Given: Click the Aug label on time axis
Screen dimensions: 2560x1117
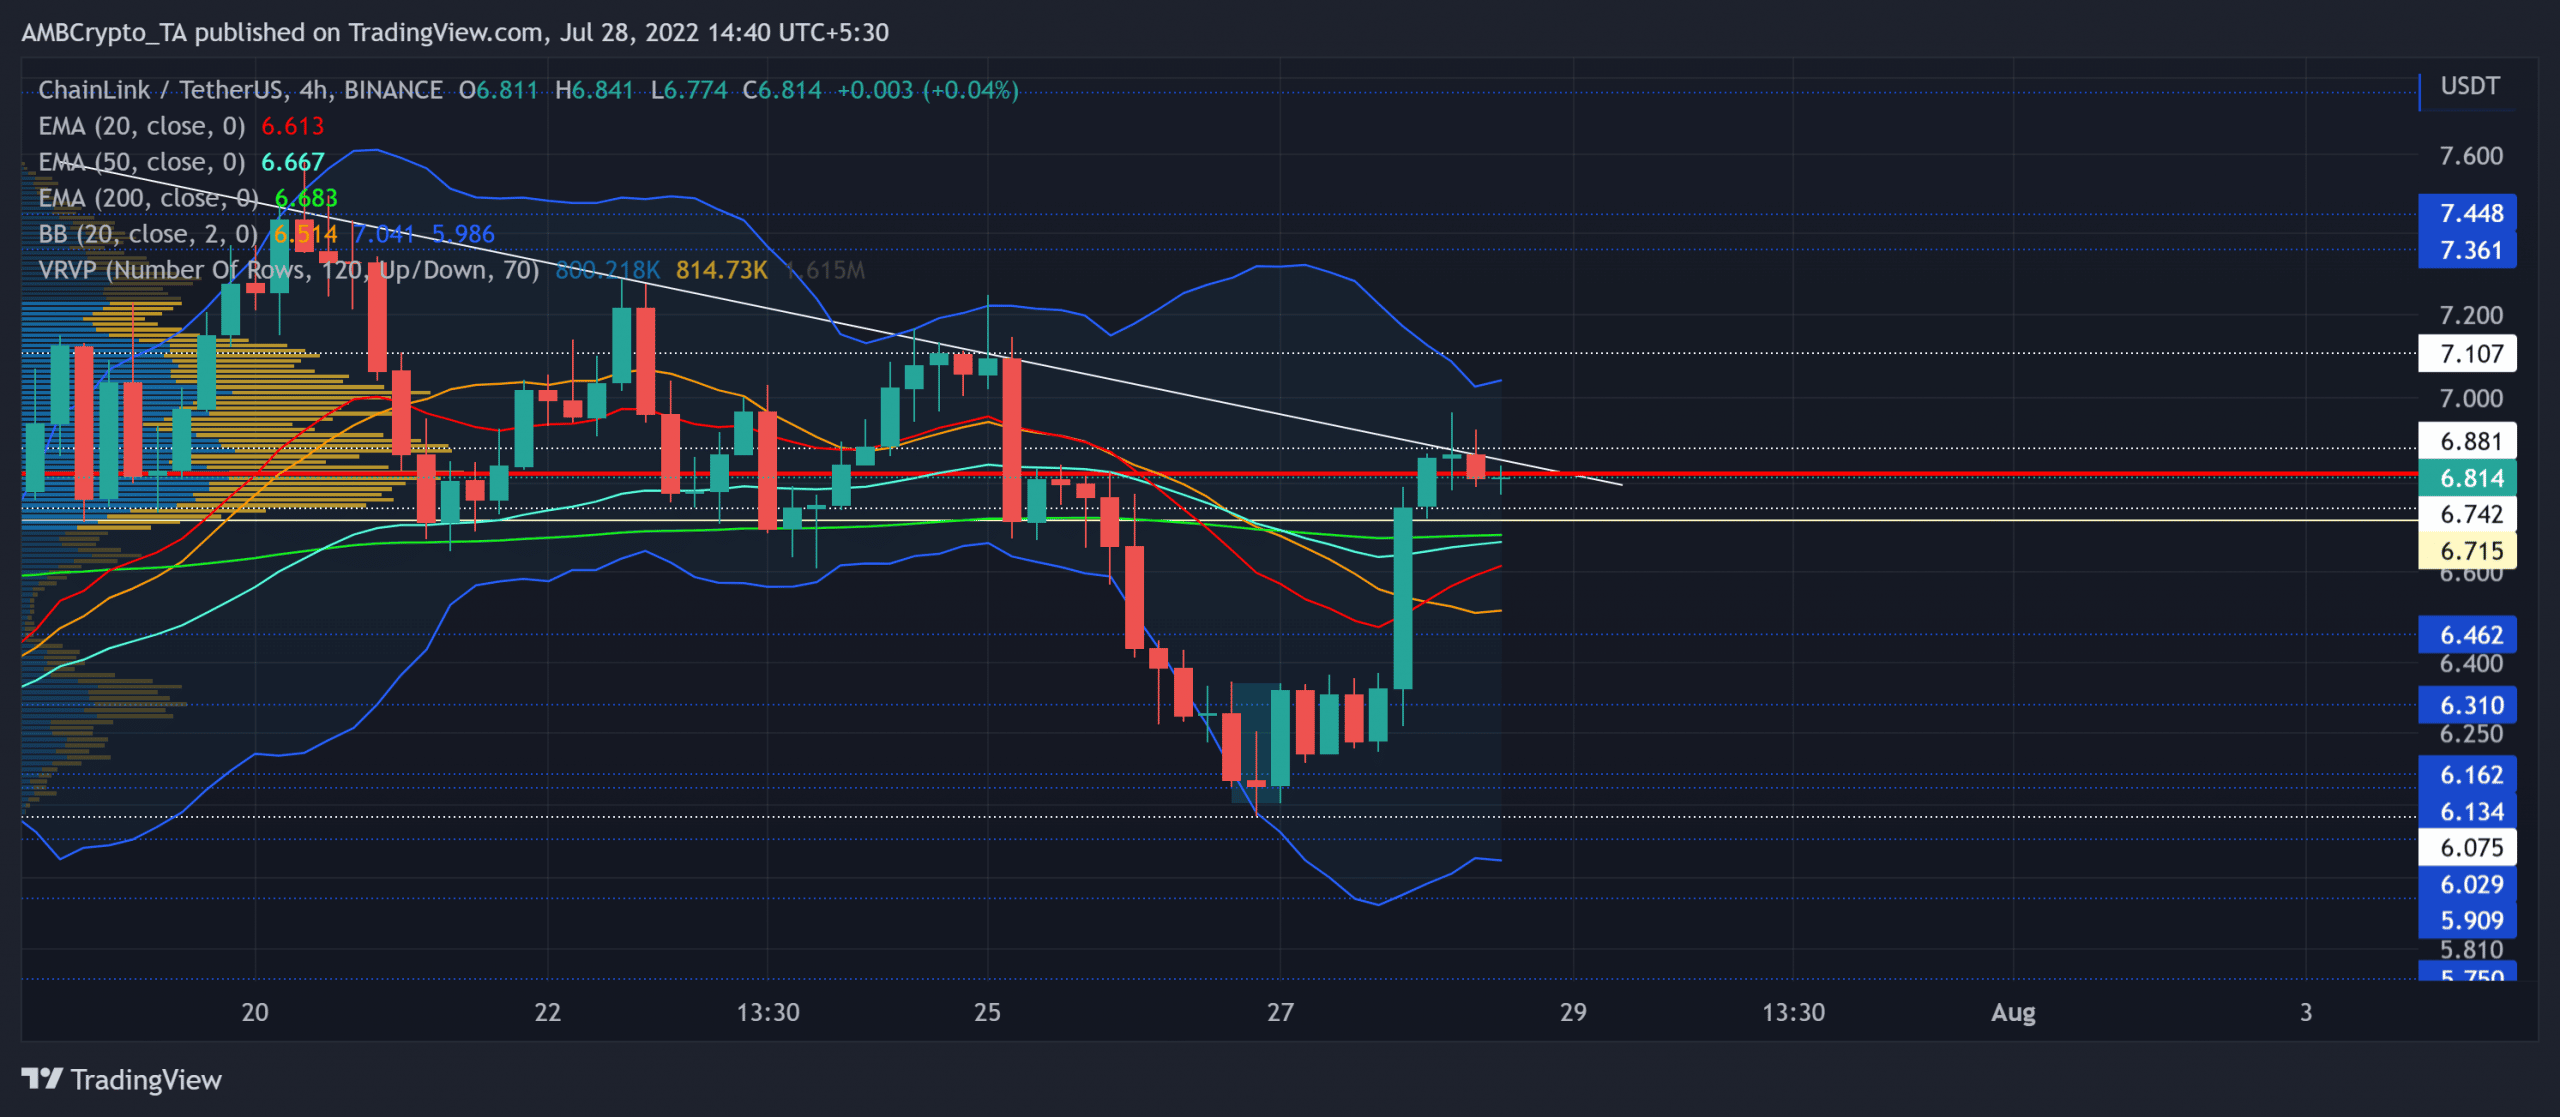Looking at the screenshot, I should point(2013,1012).
